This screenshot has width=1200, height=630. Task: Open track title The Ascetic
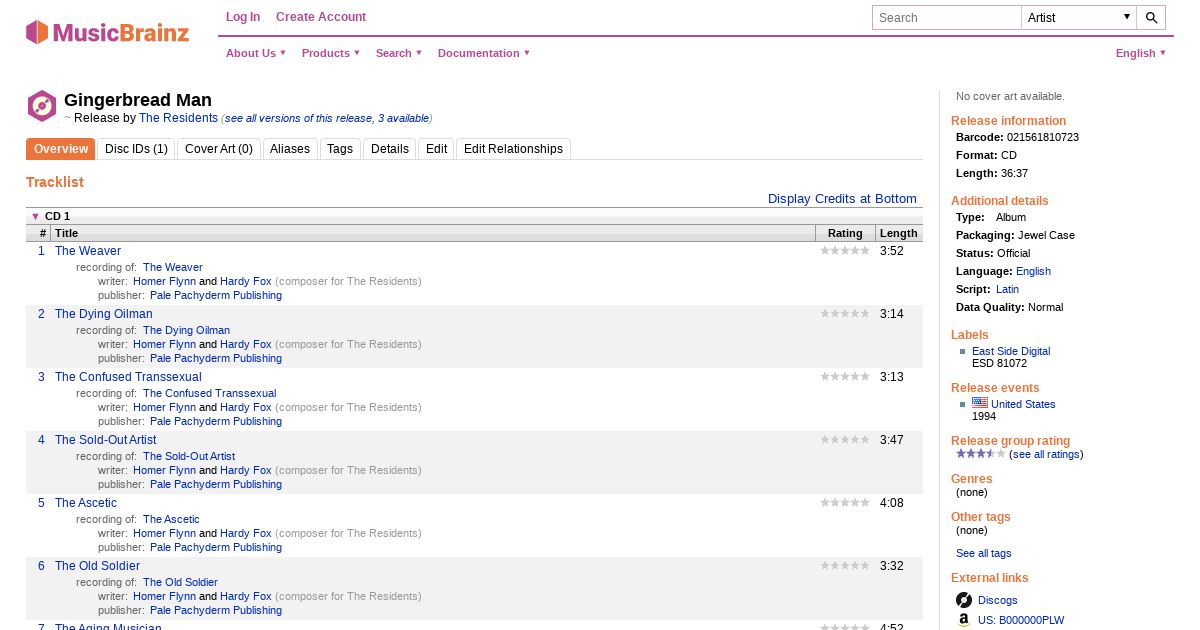click(86, 503)
